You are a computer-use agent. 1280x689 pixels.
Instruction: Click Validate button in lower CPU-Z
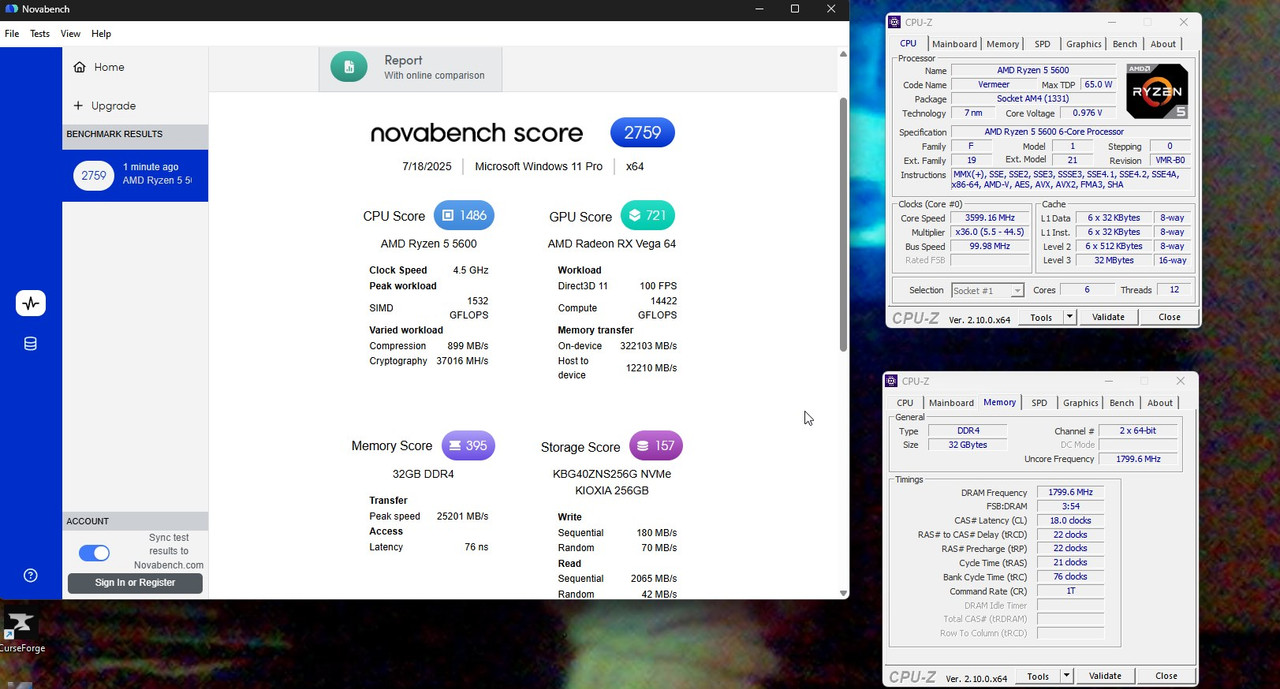pyautogui.click(x=1105, y=676)
